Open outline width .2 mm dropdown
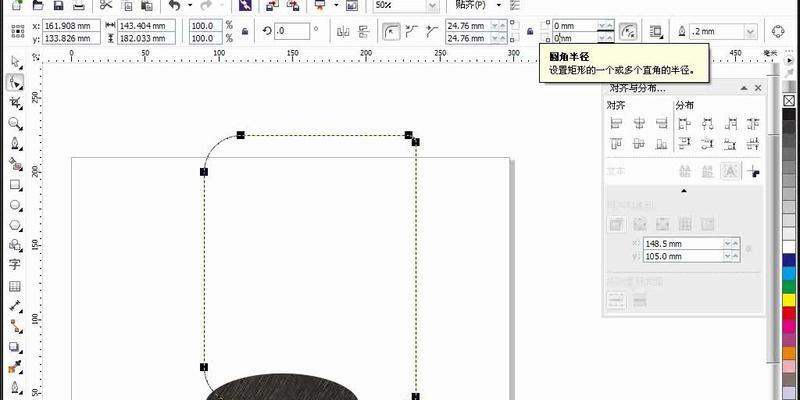The height and width of the screenshot is (400, 800). 749,32
